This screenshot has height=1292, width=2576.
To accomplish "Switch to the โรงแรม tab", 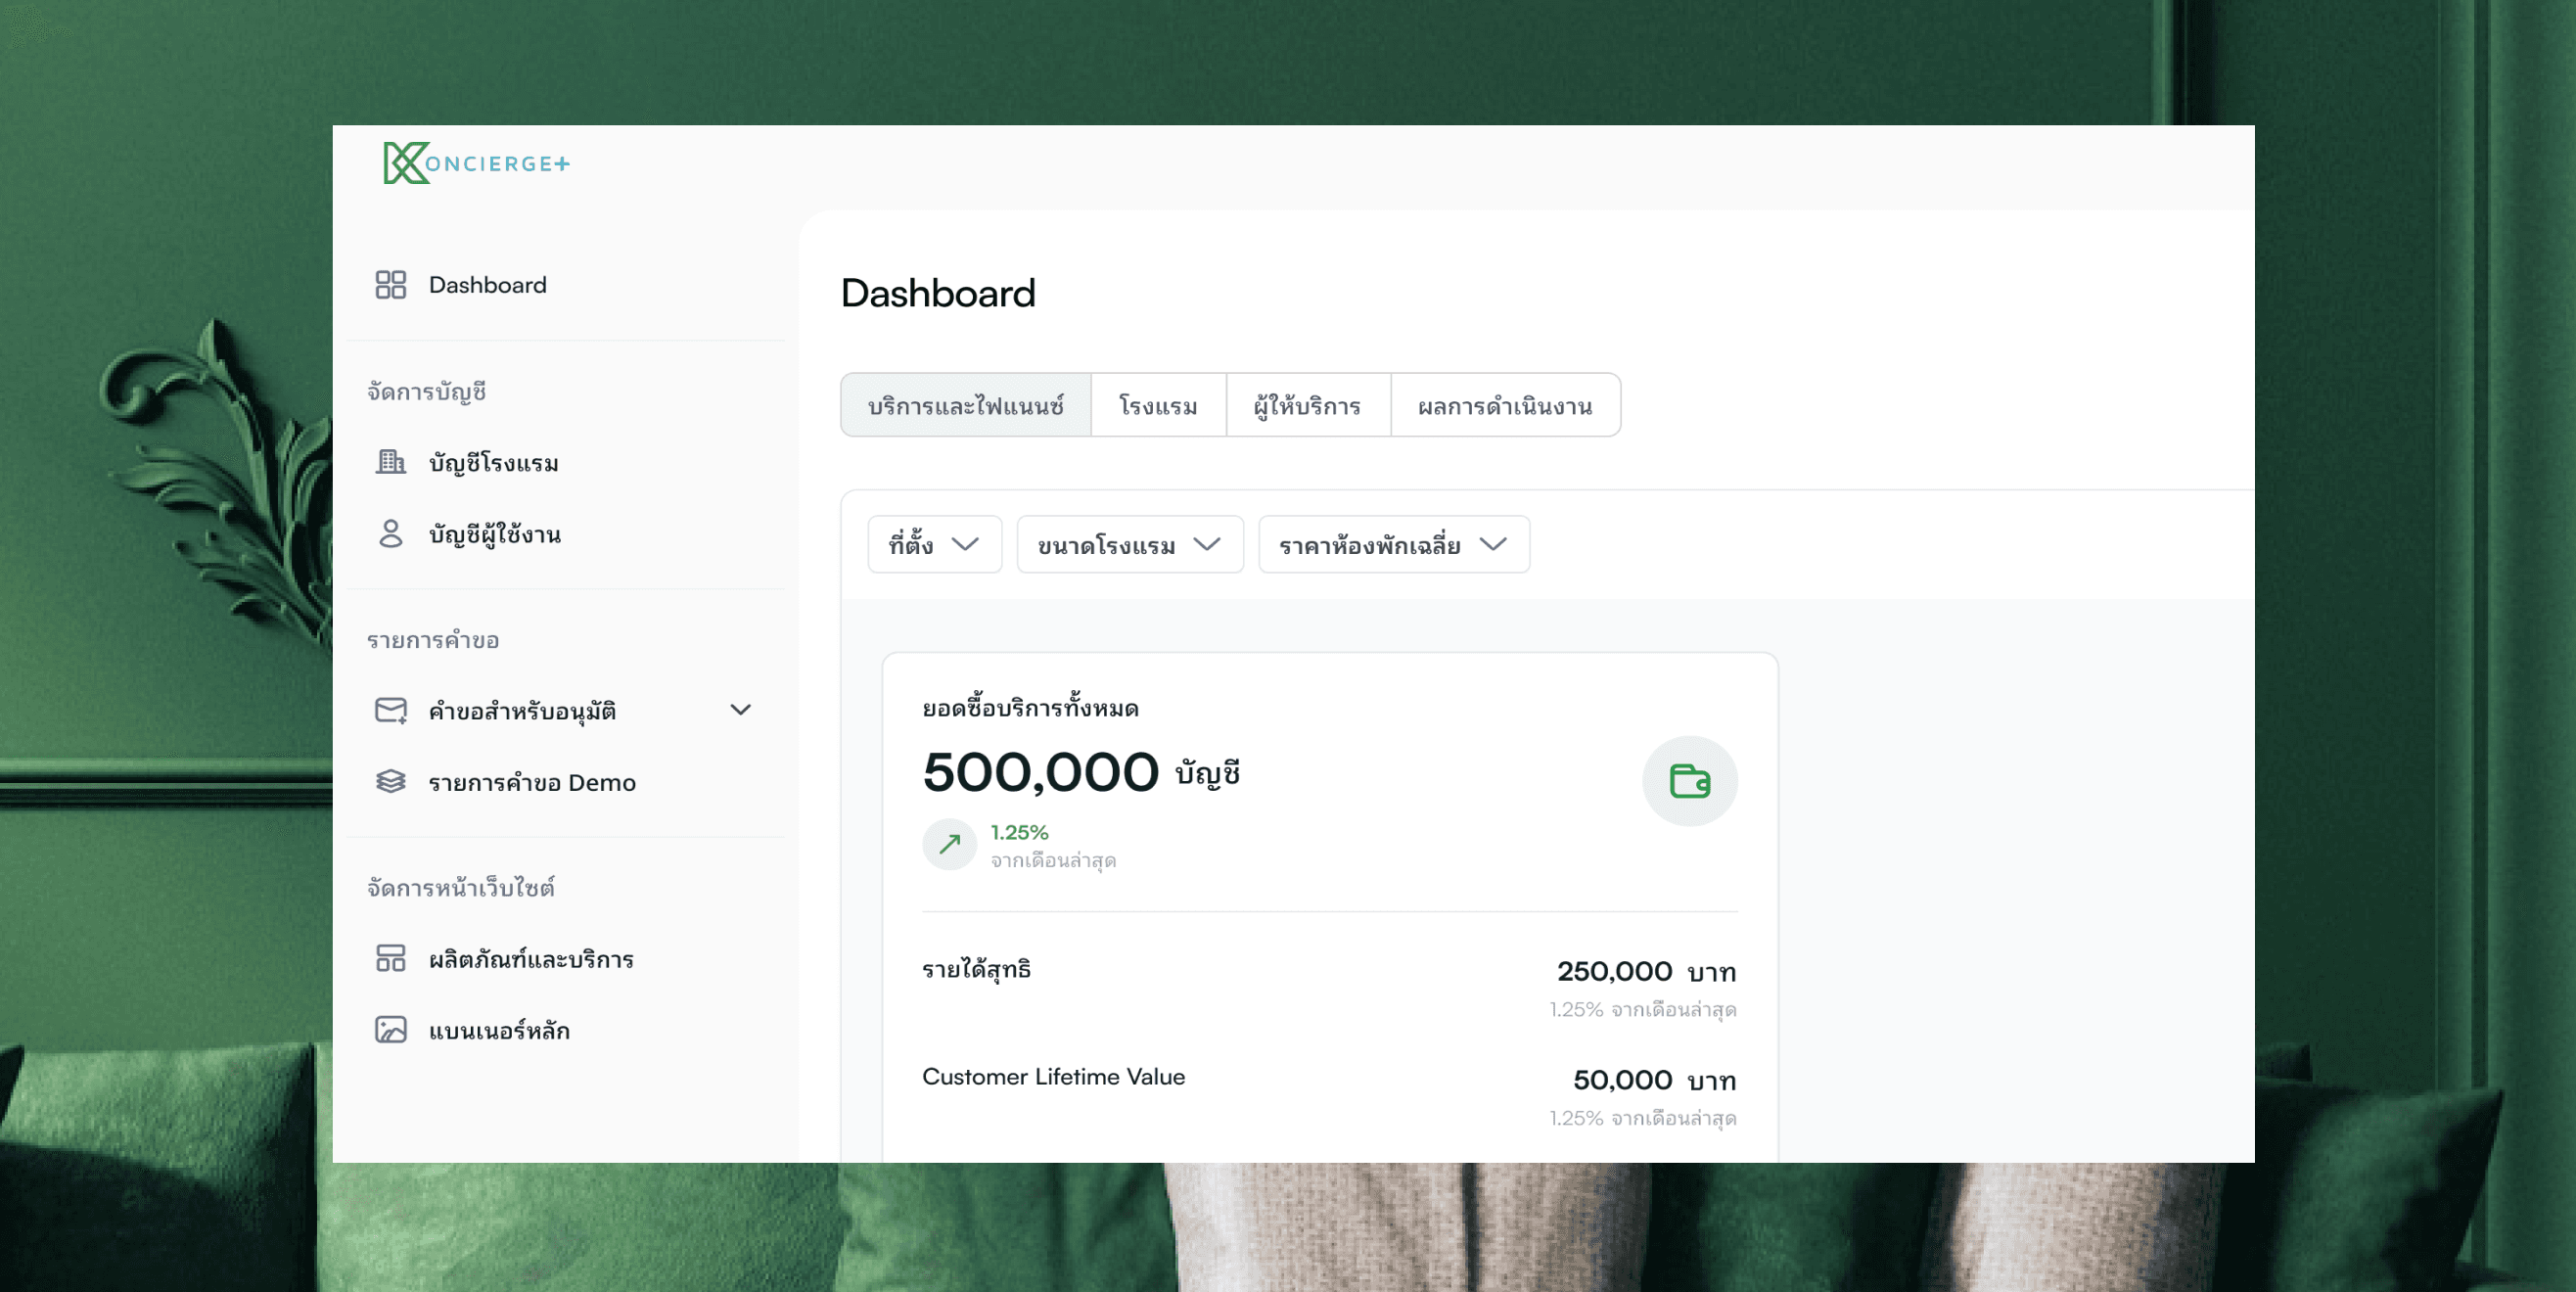I will point(1158,406).
